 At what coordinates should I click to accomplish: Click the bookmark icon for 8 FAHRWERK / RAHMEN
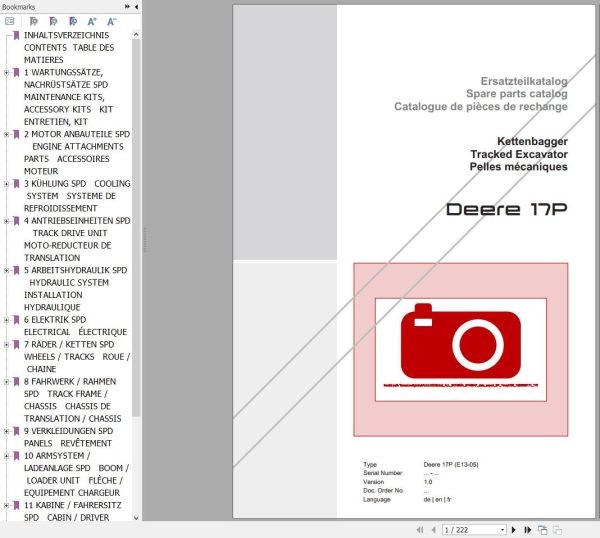pos(16,381)
